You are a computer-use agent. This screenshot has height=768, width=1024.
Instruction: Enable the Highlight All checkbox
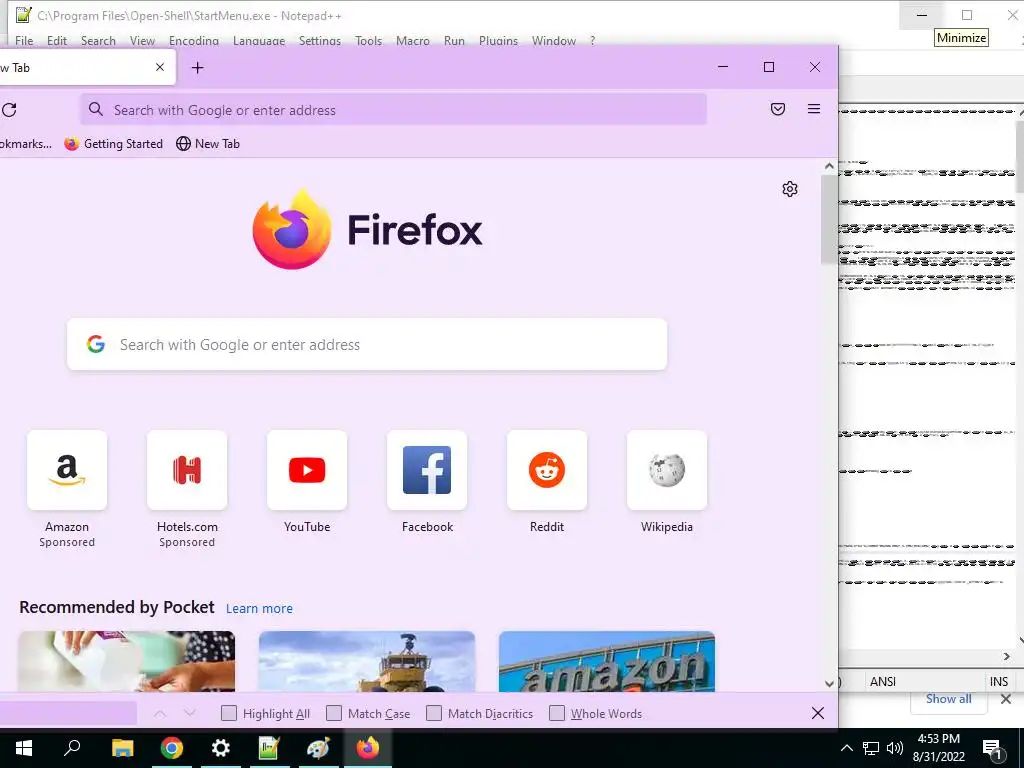click(229, 713)
